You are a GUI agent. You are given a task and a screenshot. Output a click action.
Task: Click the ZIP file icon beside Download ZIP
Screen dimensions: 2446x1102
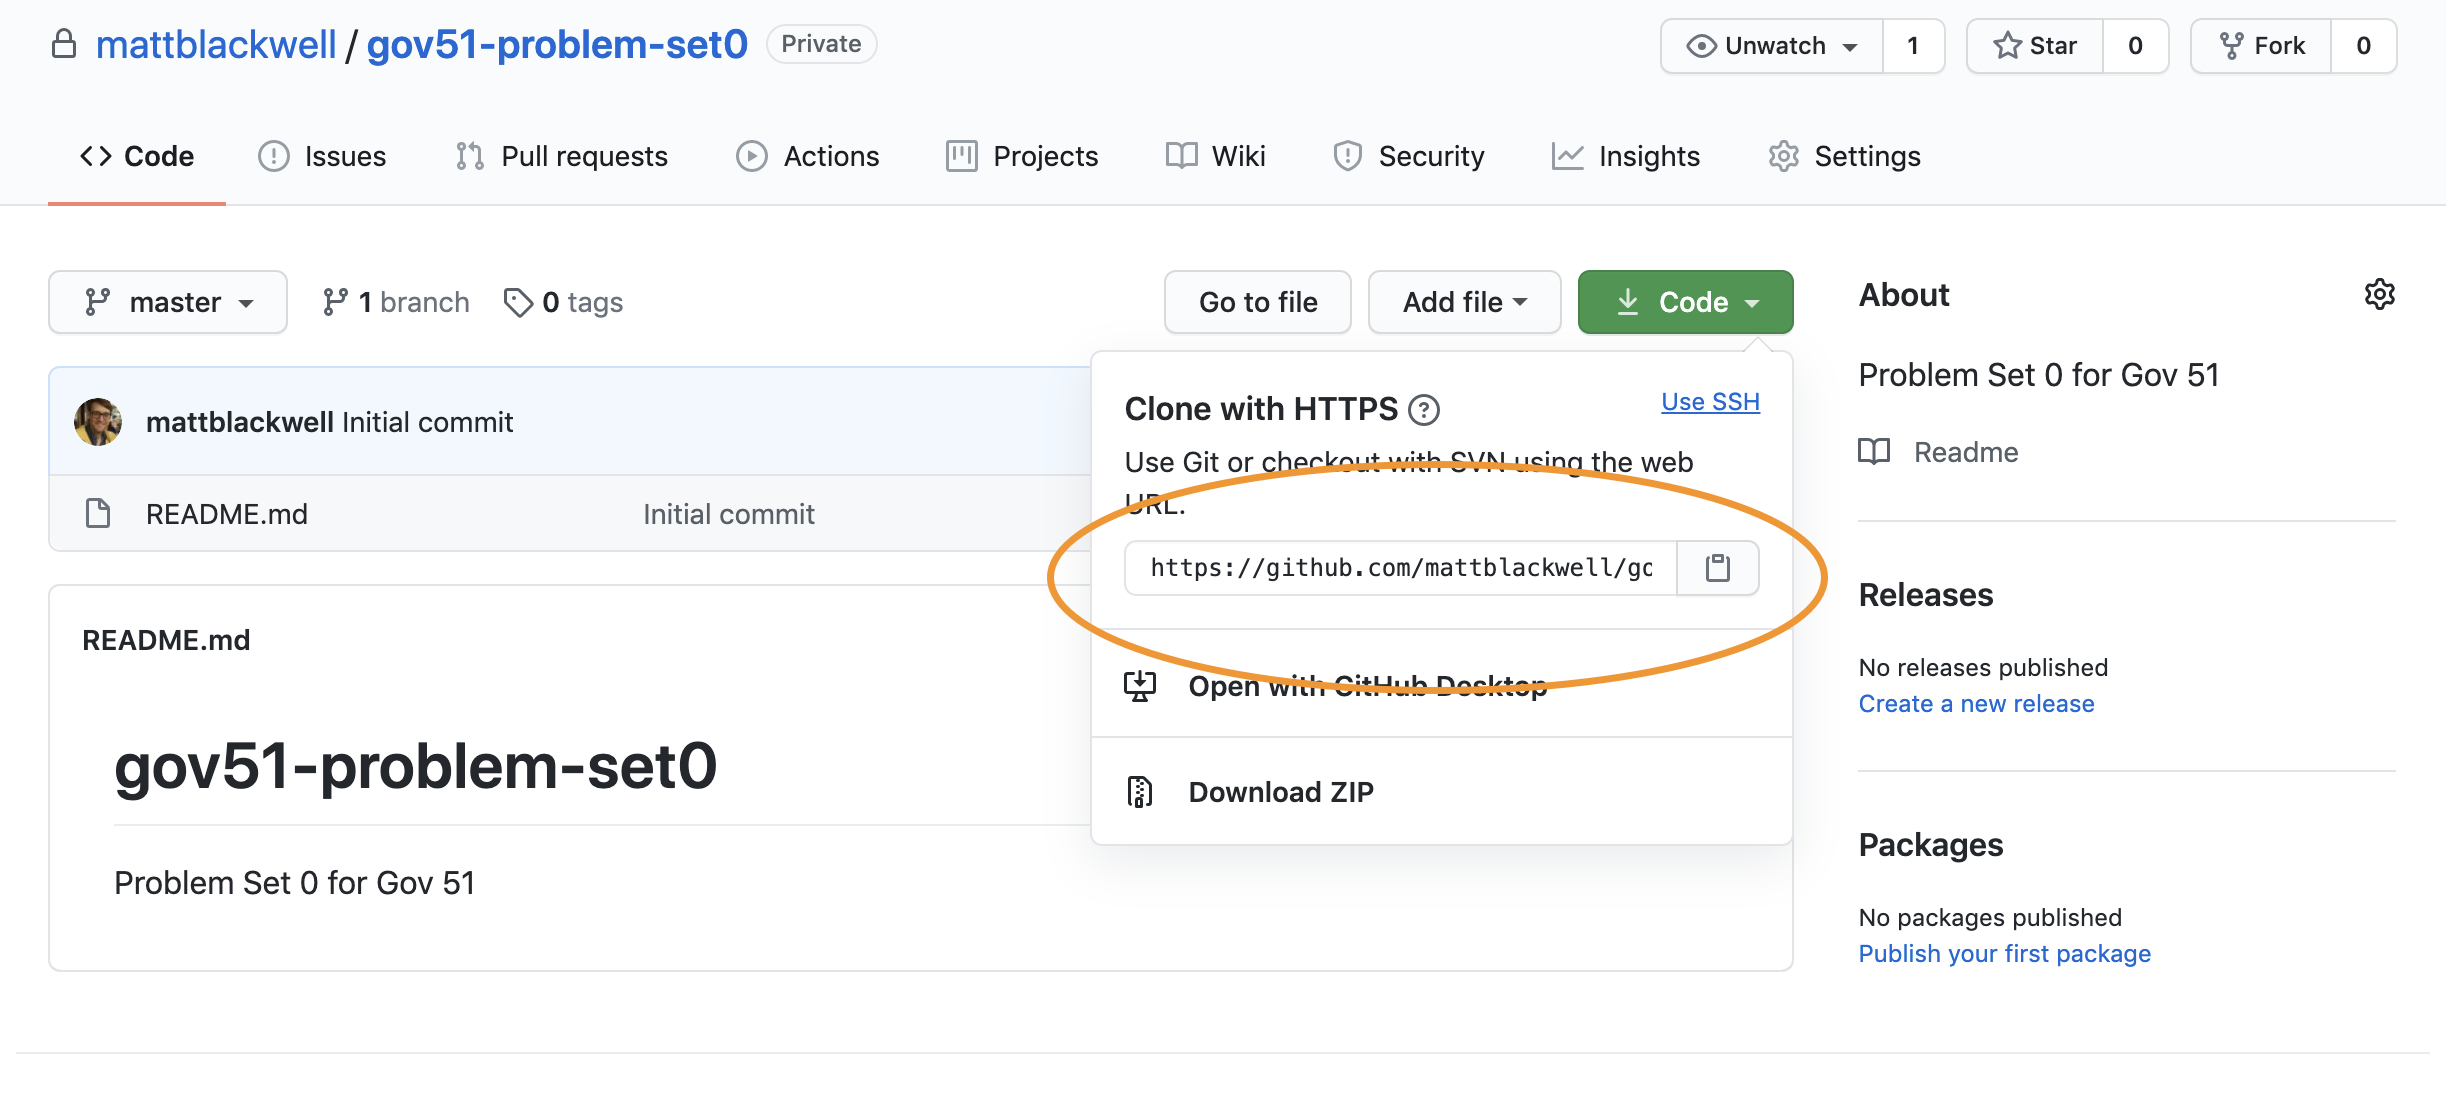1140,792
